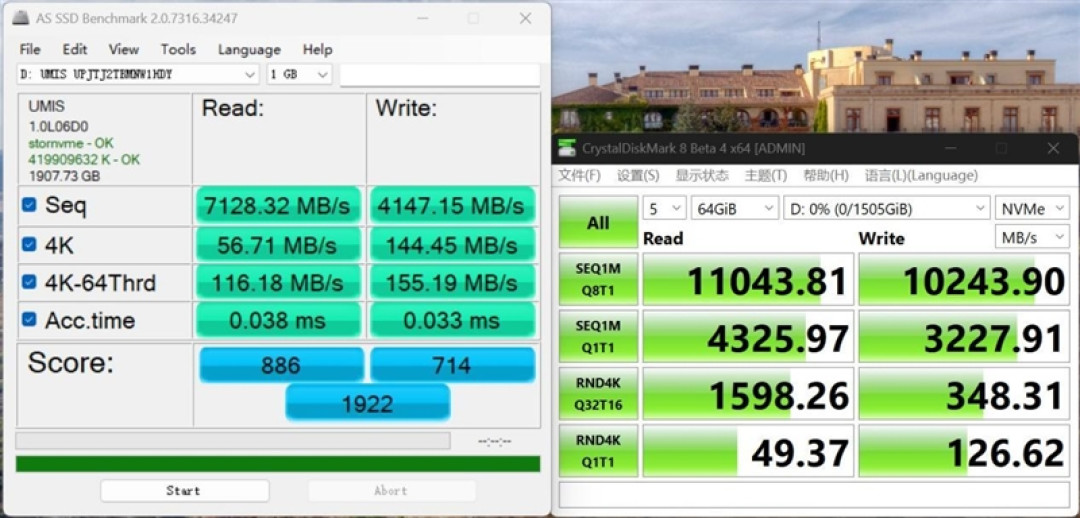
Task: Click the 3227.91 write value
Action: (x=964, y=337)
